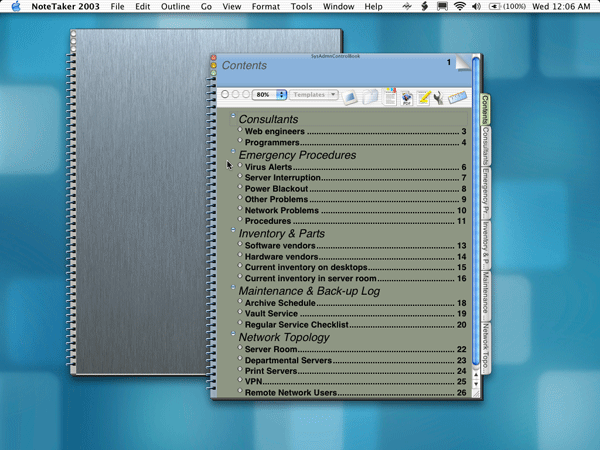Collapse the Maintenance & Back-up Log section
600x450 pixels.
pyautogui.click(x=233, y=287)
